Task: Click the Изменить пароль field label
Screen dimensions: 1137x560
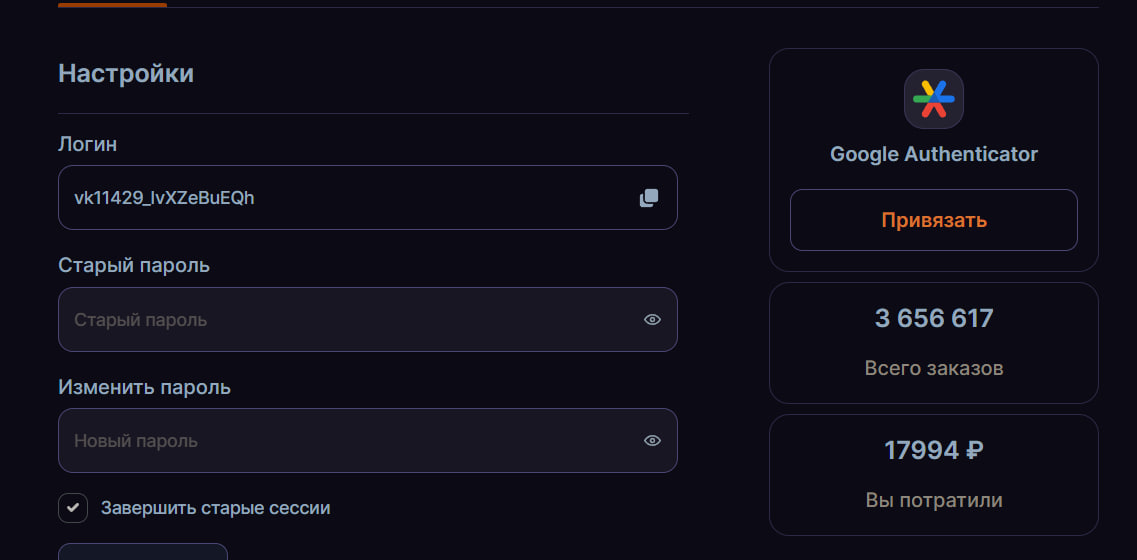Action: (144, 387)
